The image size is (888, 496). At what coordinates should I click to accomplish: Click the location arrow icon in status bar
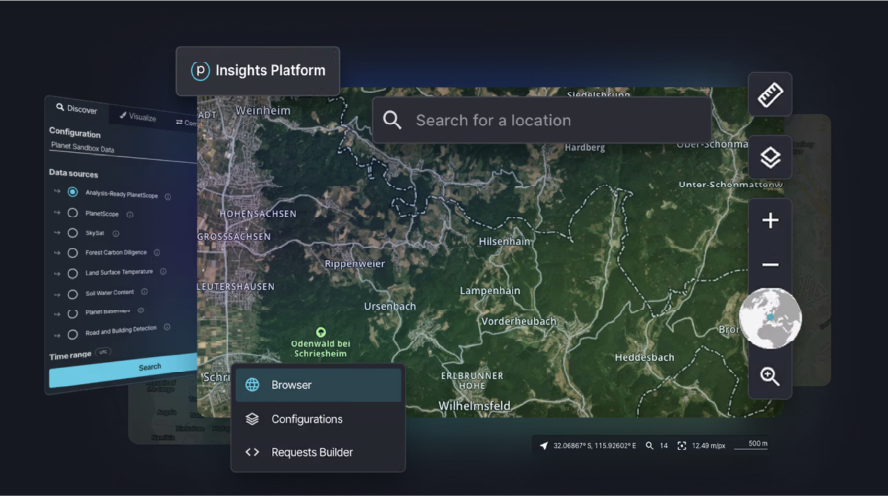[x=544, y=446]
